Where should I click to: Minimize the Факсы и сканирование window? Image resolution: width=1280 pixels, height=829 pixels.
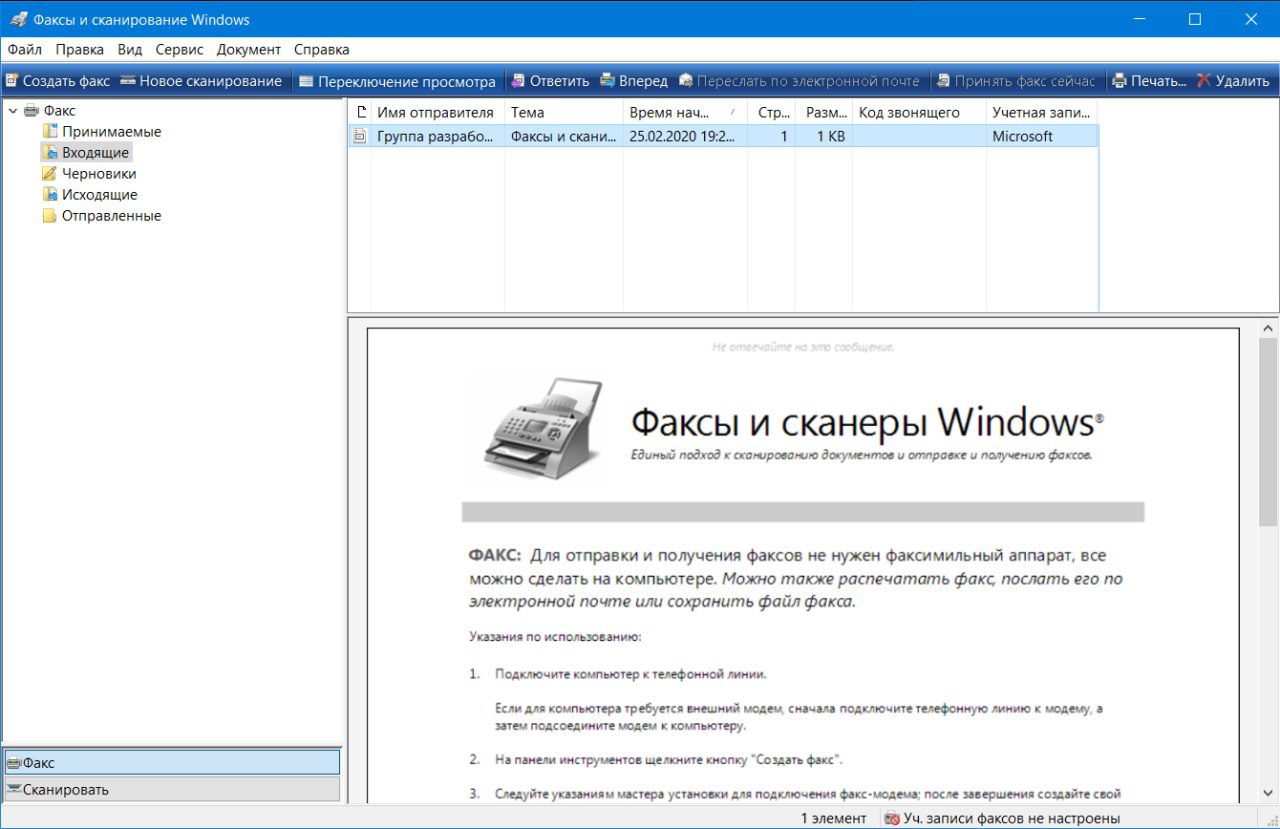(x=1139, y=19)
